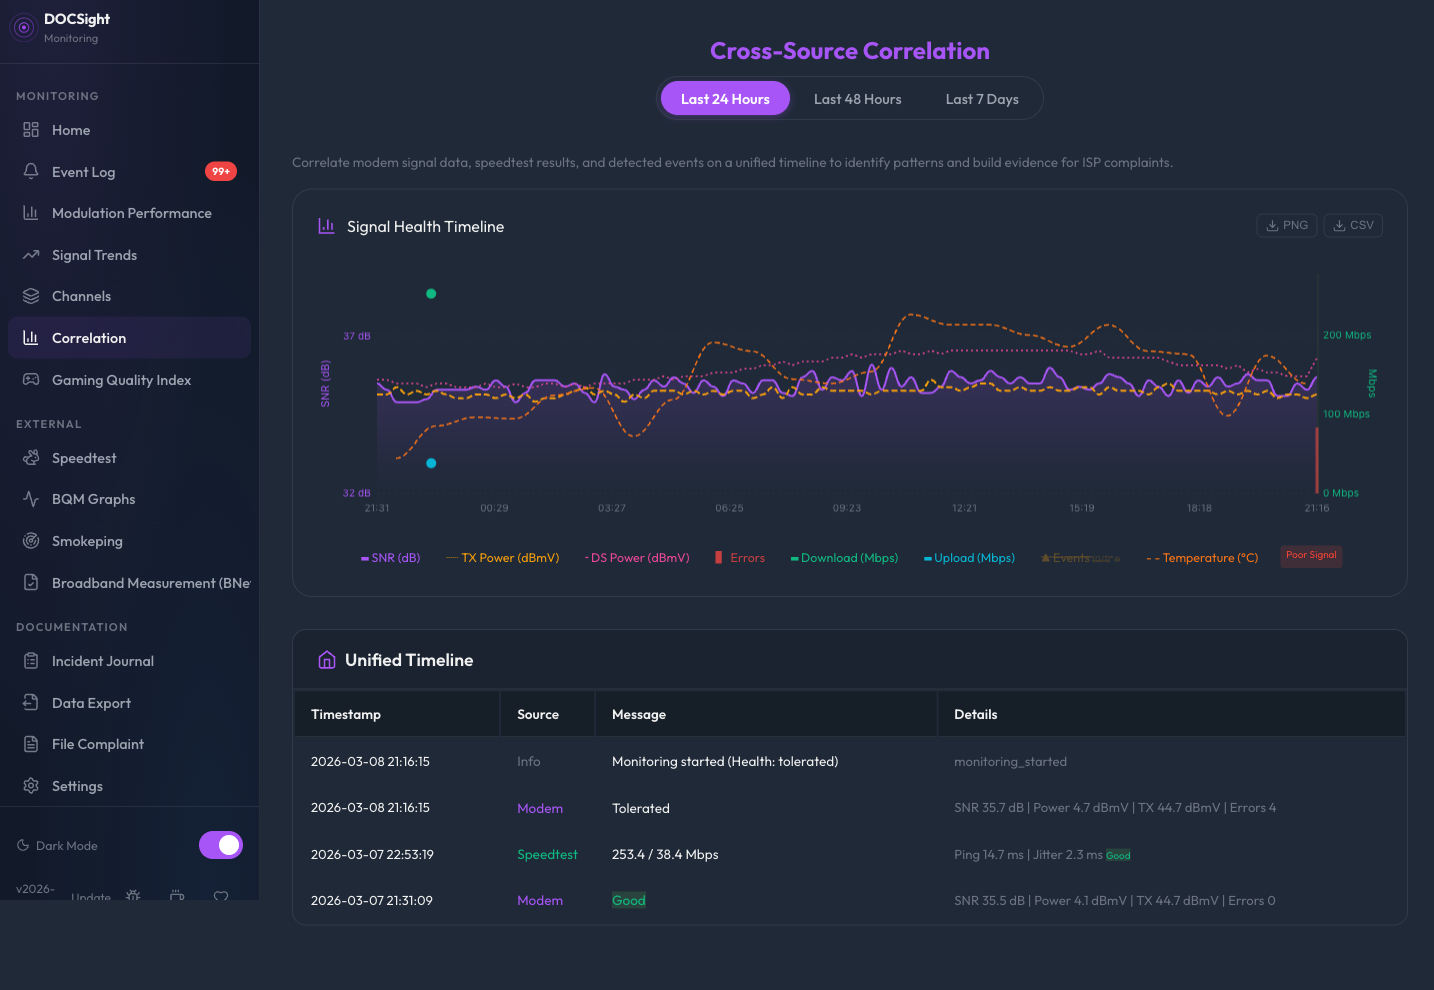Disable the Dark Mode toggle

tap(220, 844)
